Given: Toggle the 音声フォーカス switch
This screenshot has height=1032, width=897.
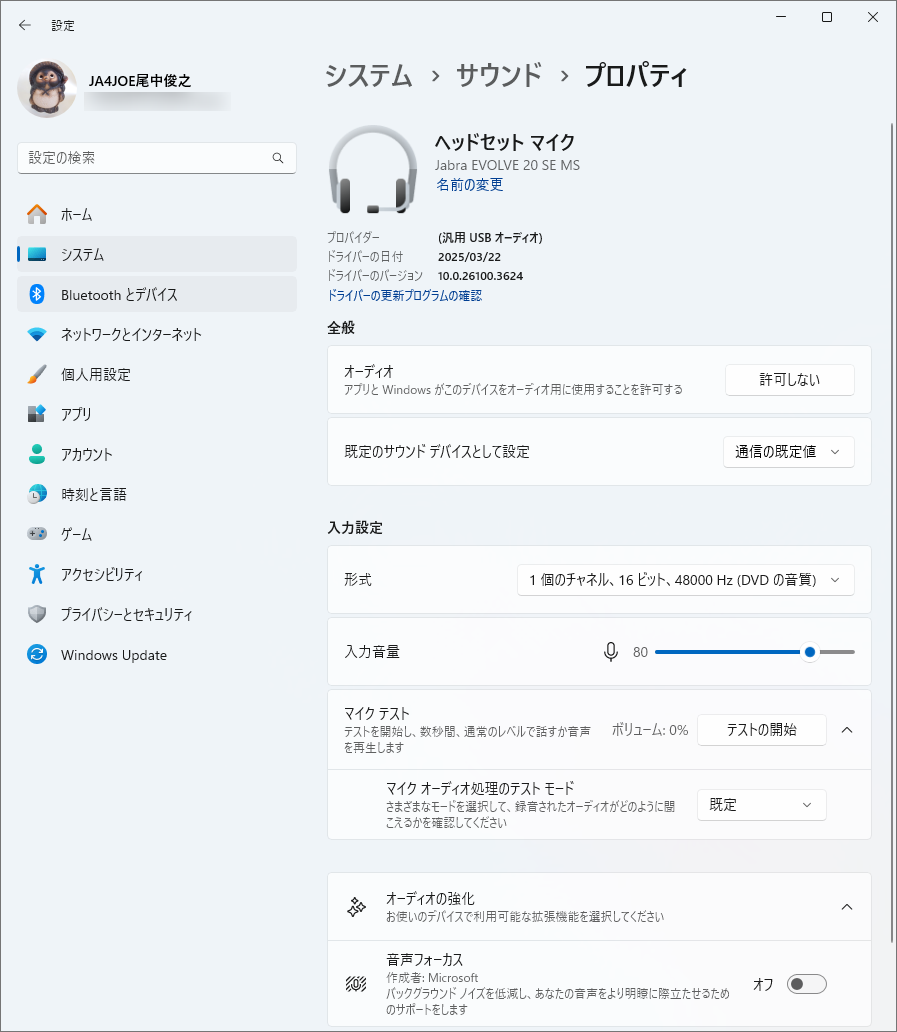Looking at the screenshot, I should [807, 984].
